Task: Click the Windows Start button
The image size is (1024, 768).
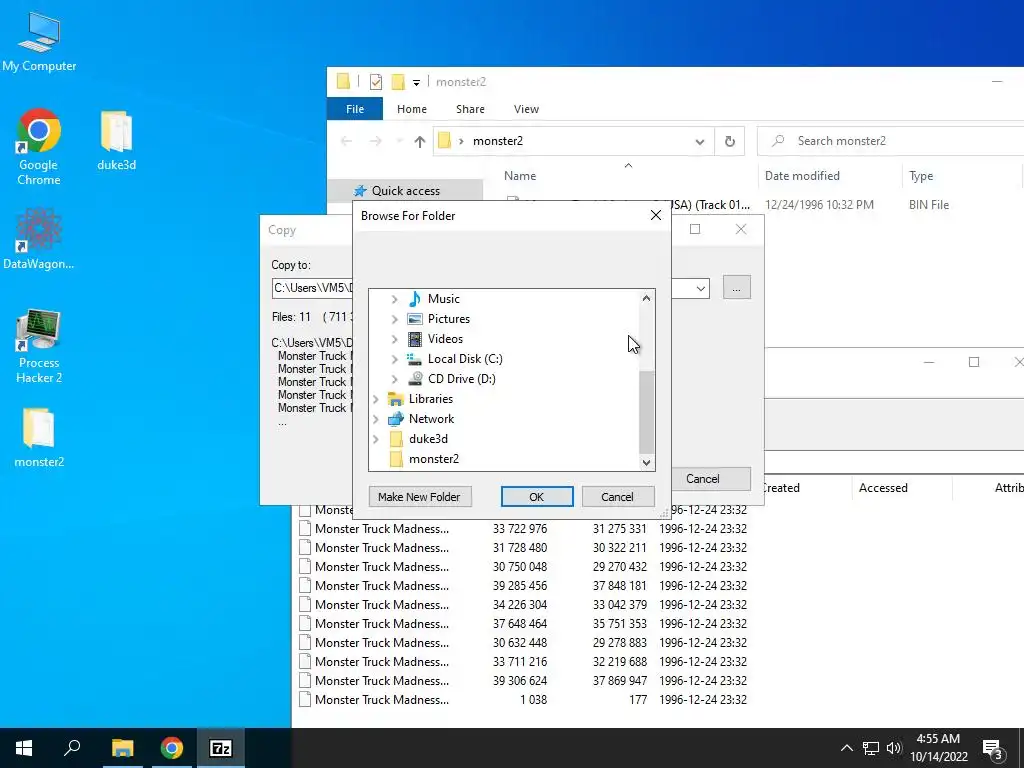Action: point(24,748)
